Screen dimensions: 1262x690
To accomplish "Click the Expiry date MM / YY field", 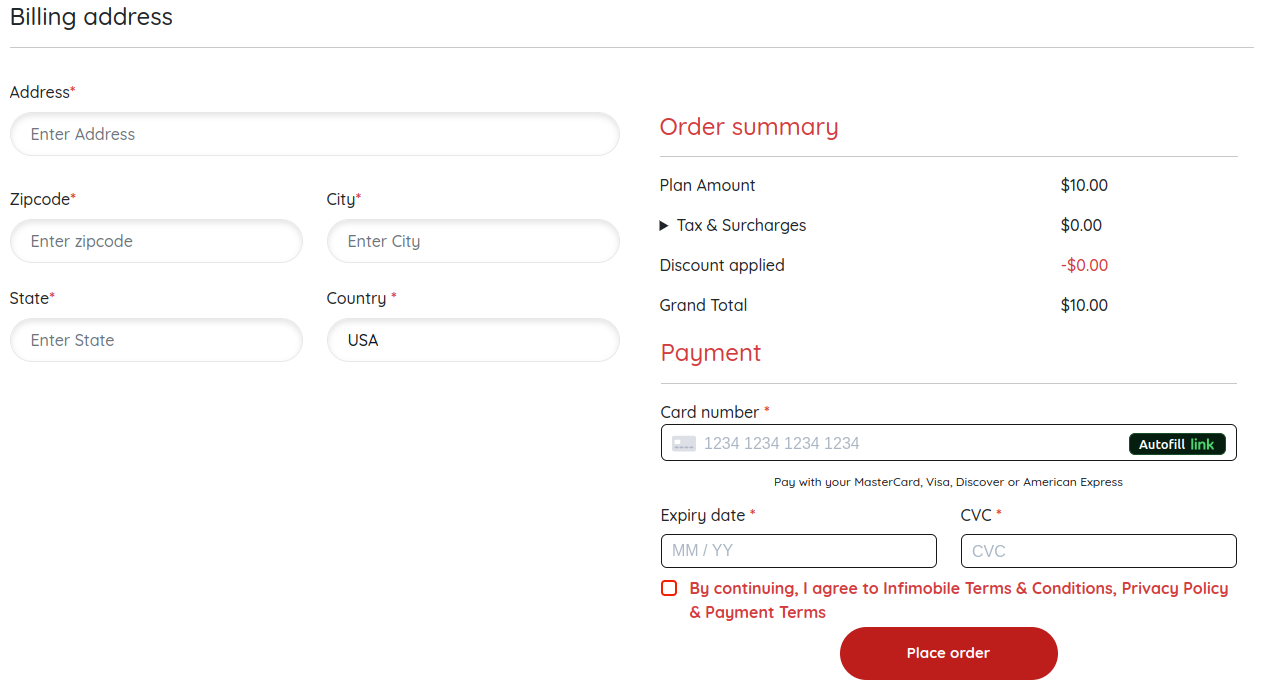I will click(798, 551).
